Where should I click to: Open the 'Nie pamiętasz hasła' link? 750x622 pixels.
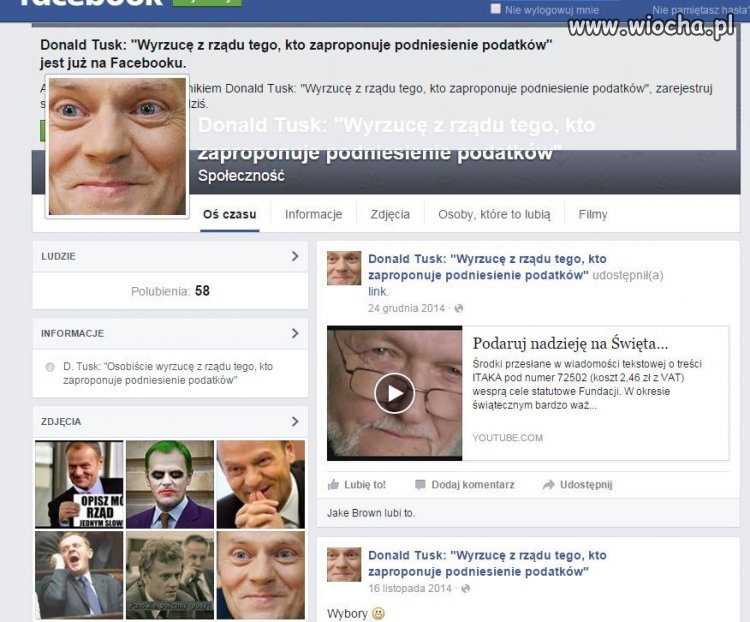(x=700, y=10)
